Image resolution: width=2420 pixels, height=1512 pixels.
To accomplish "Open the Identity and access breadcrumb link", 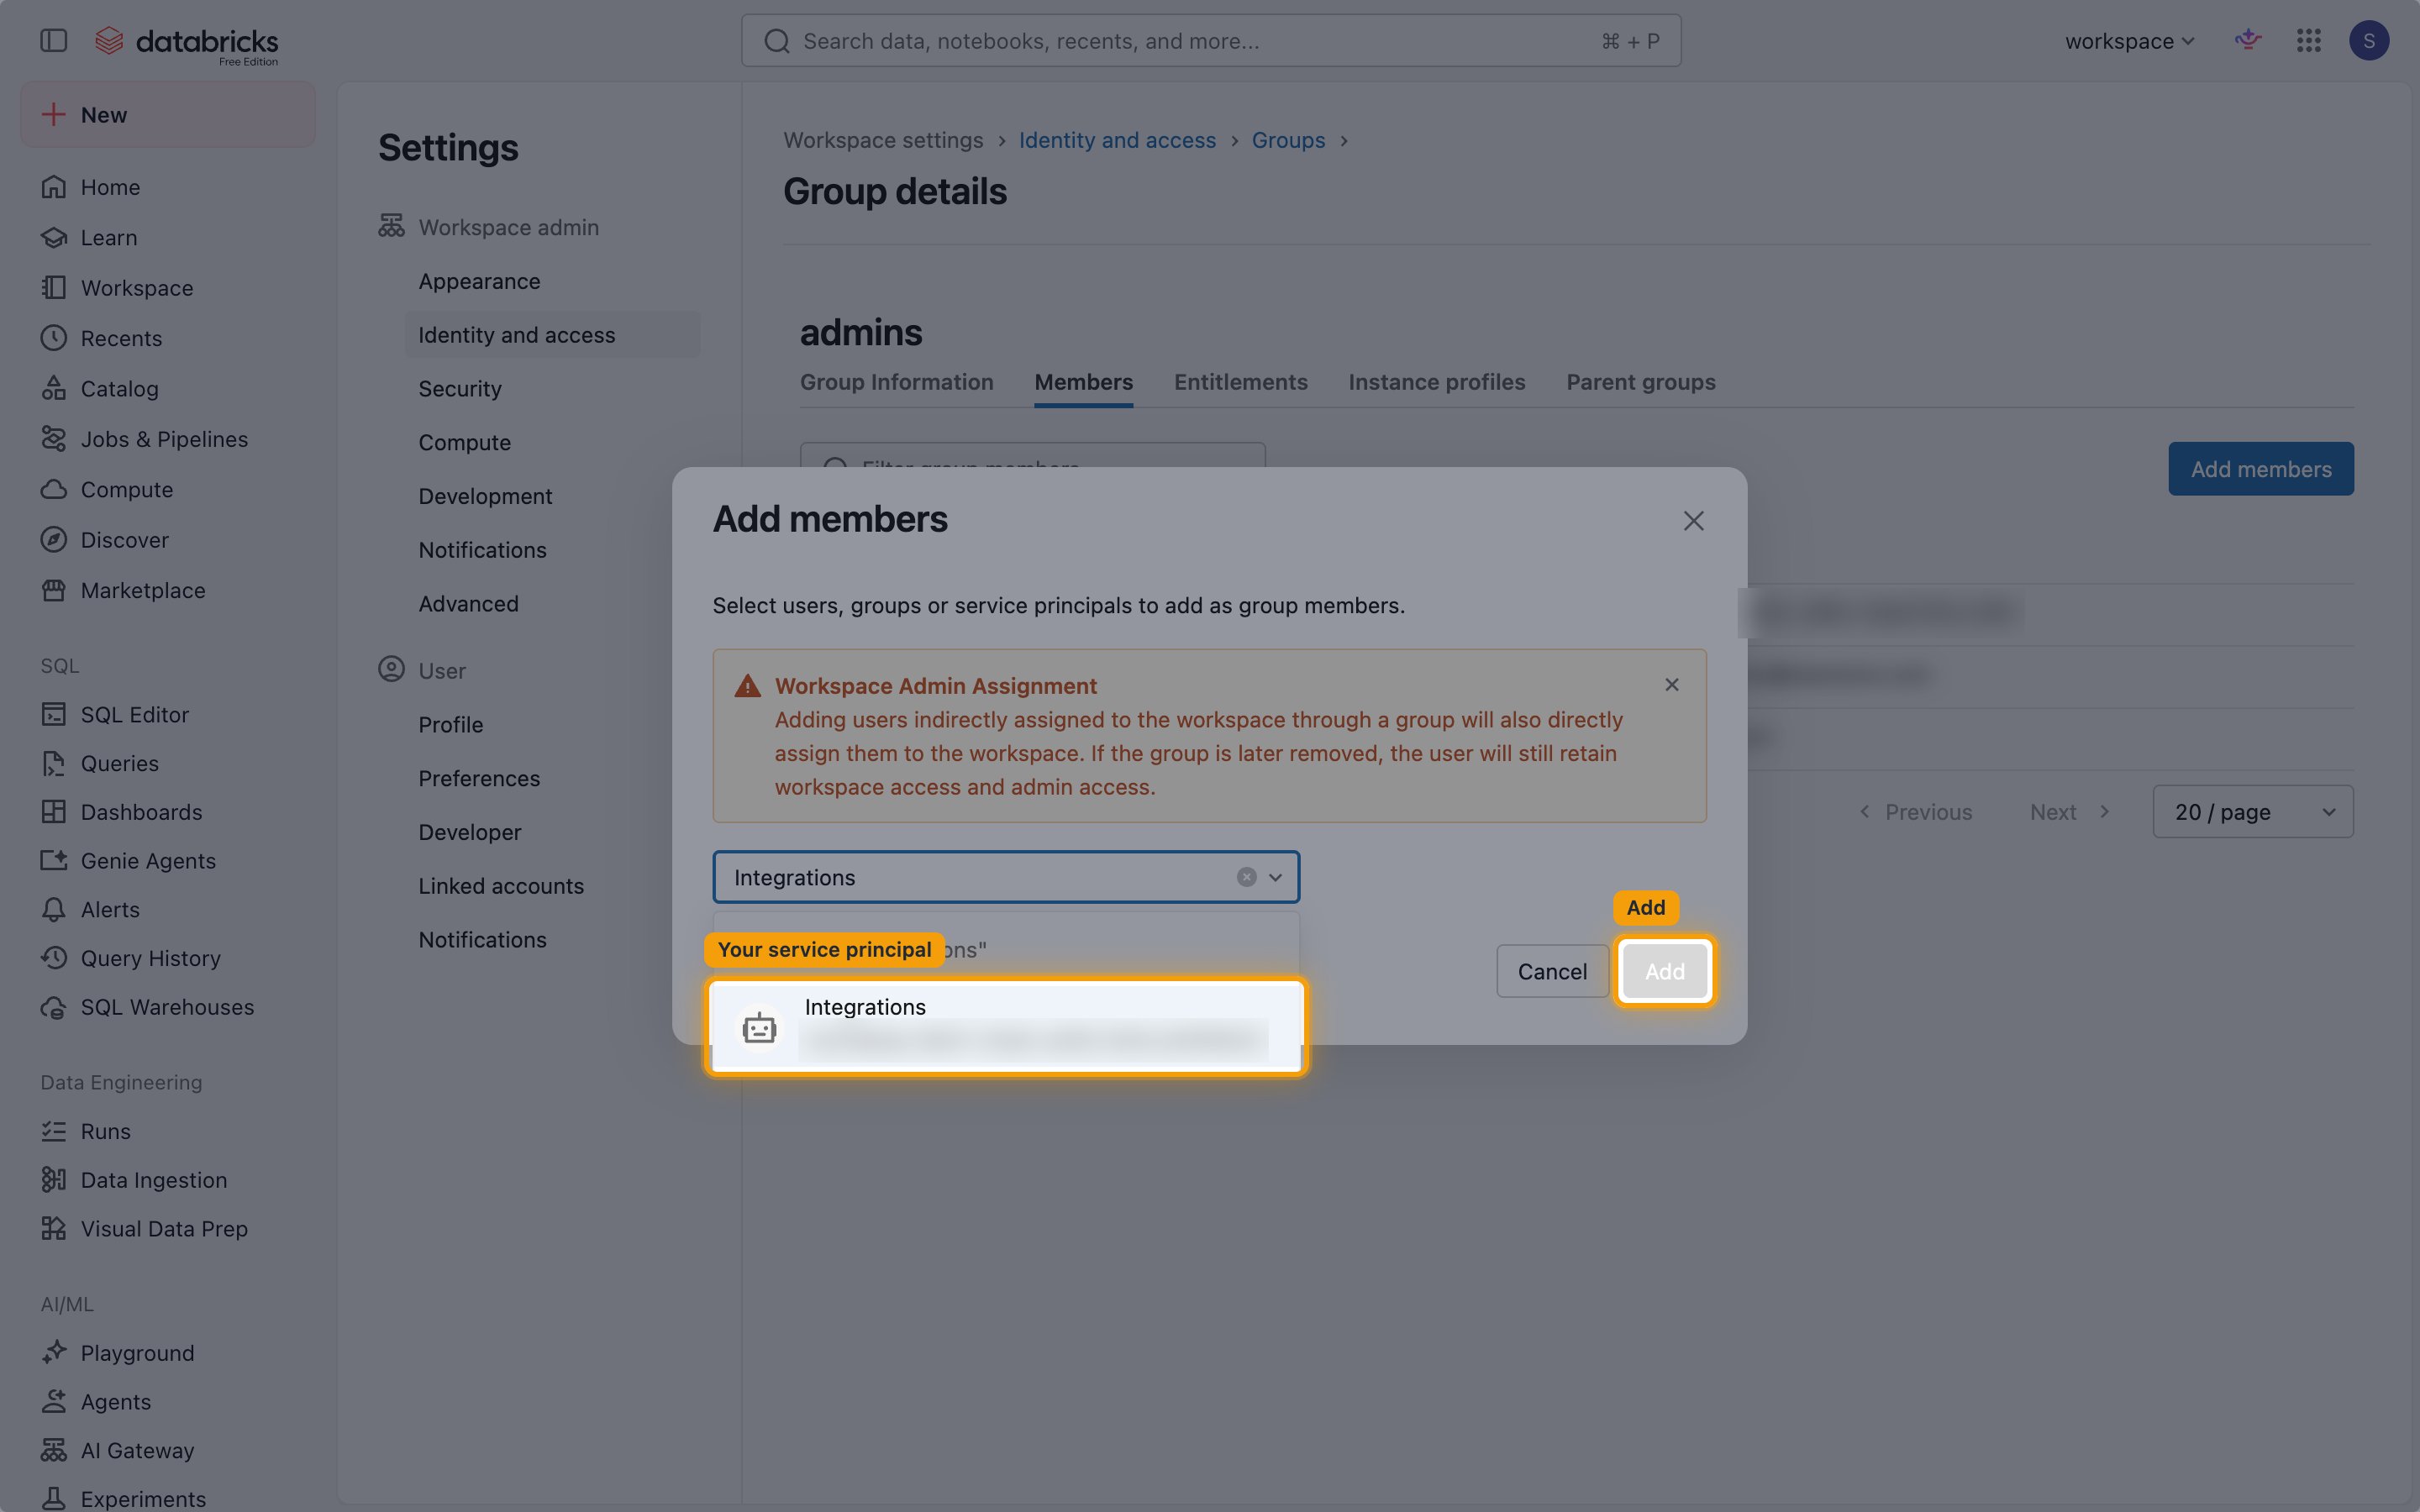I will point(1117,140).
